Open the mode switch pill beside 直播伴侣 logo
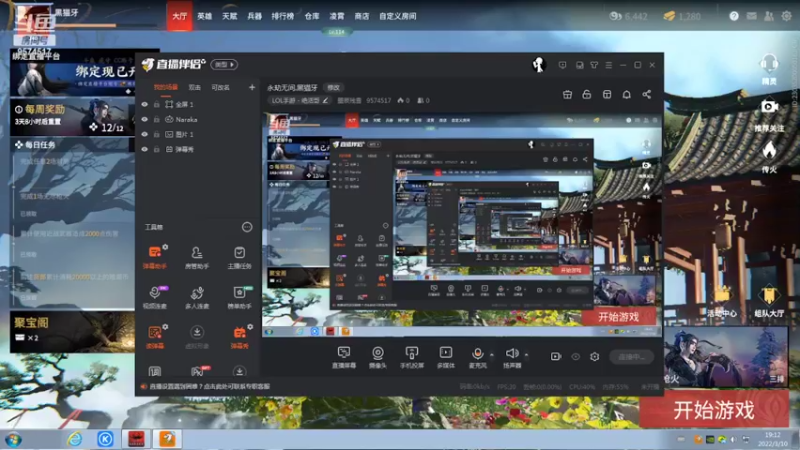Screen dimensions: 800x450 [224, 65]
